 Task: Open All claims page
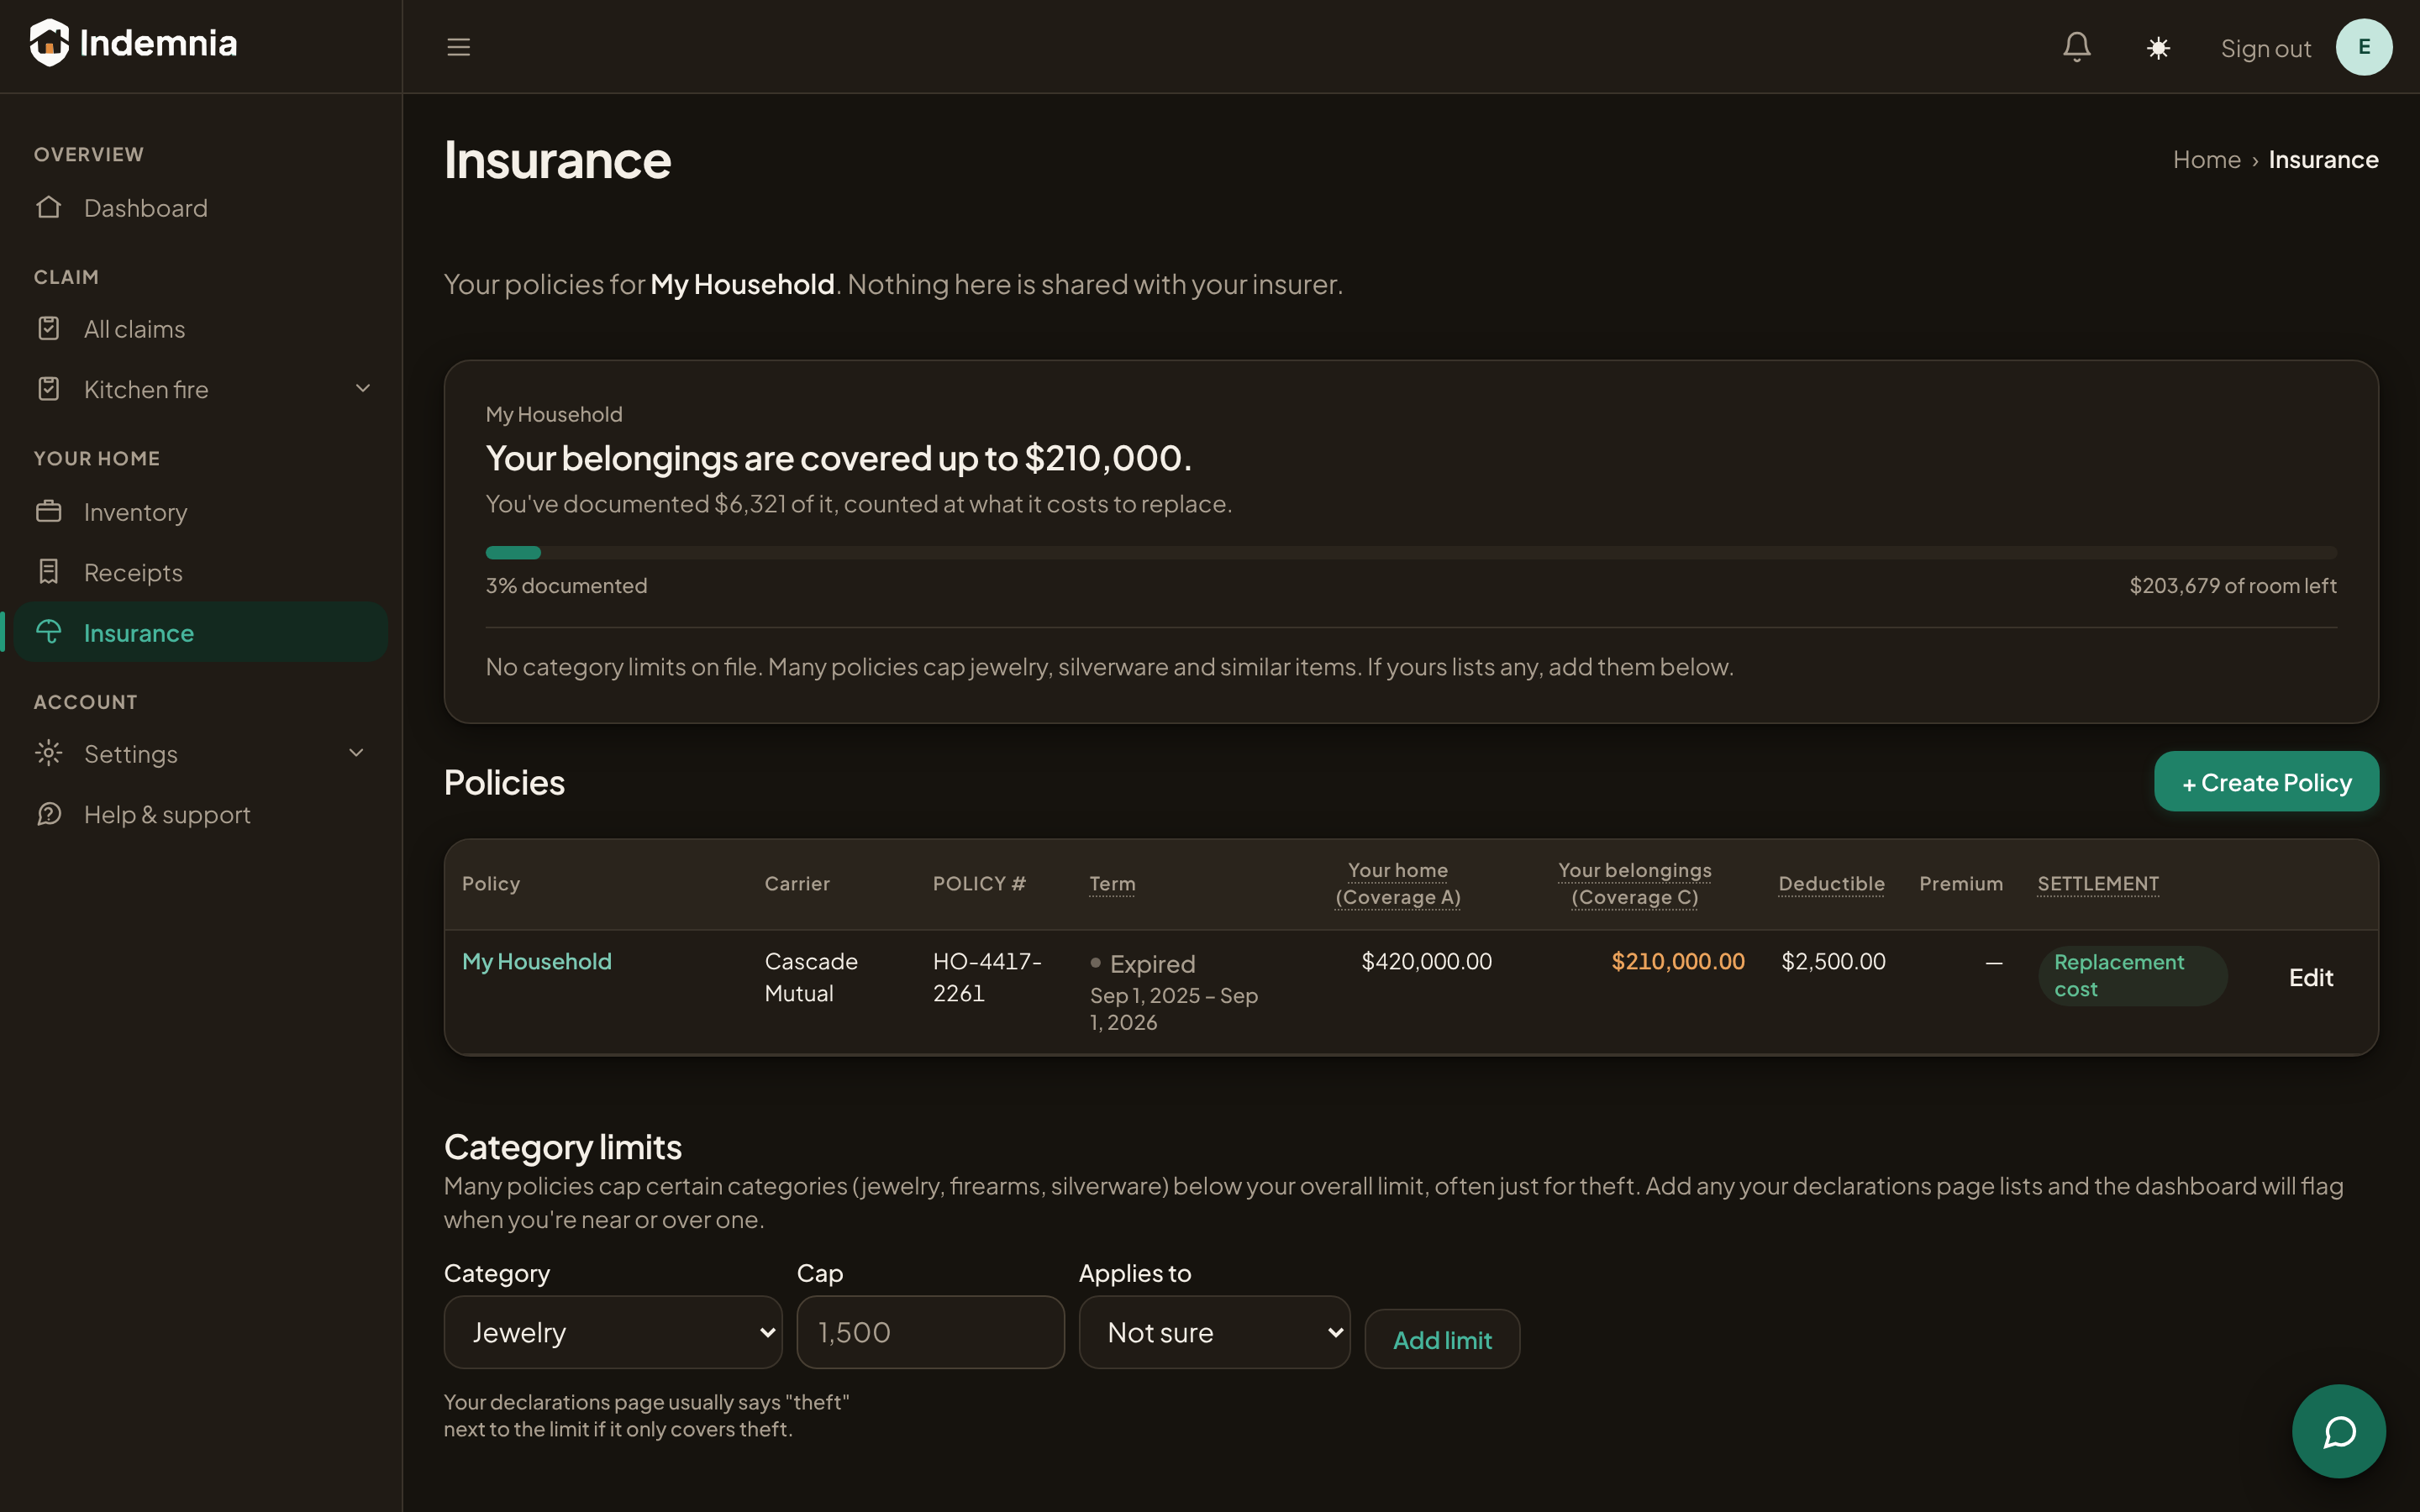coord(201,329)
